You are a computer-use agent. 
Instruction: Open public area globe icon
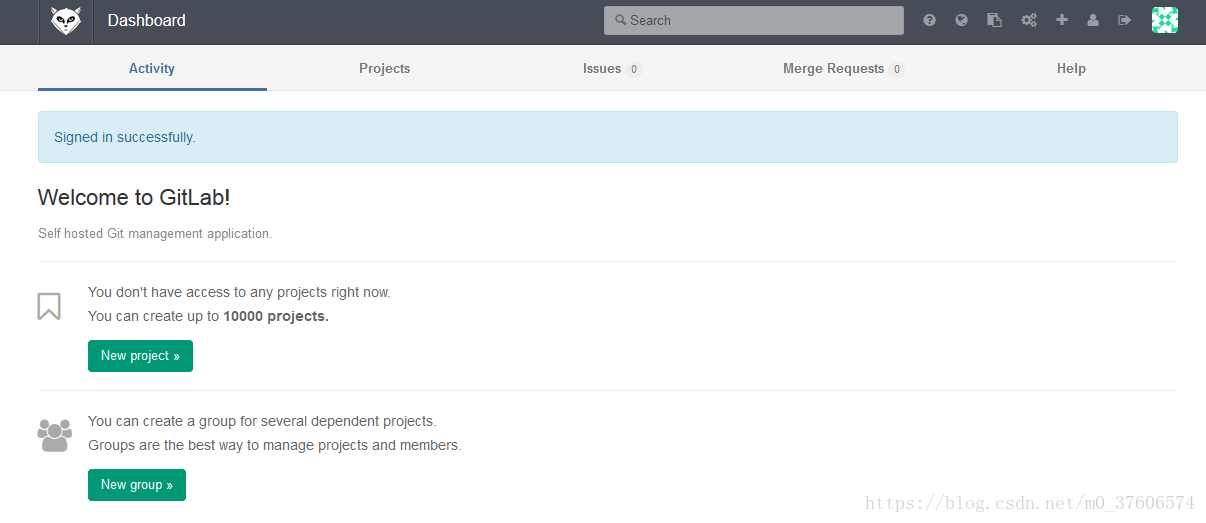tap(962, 20)
